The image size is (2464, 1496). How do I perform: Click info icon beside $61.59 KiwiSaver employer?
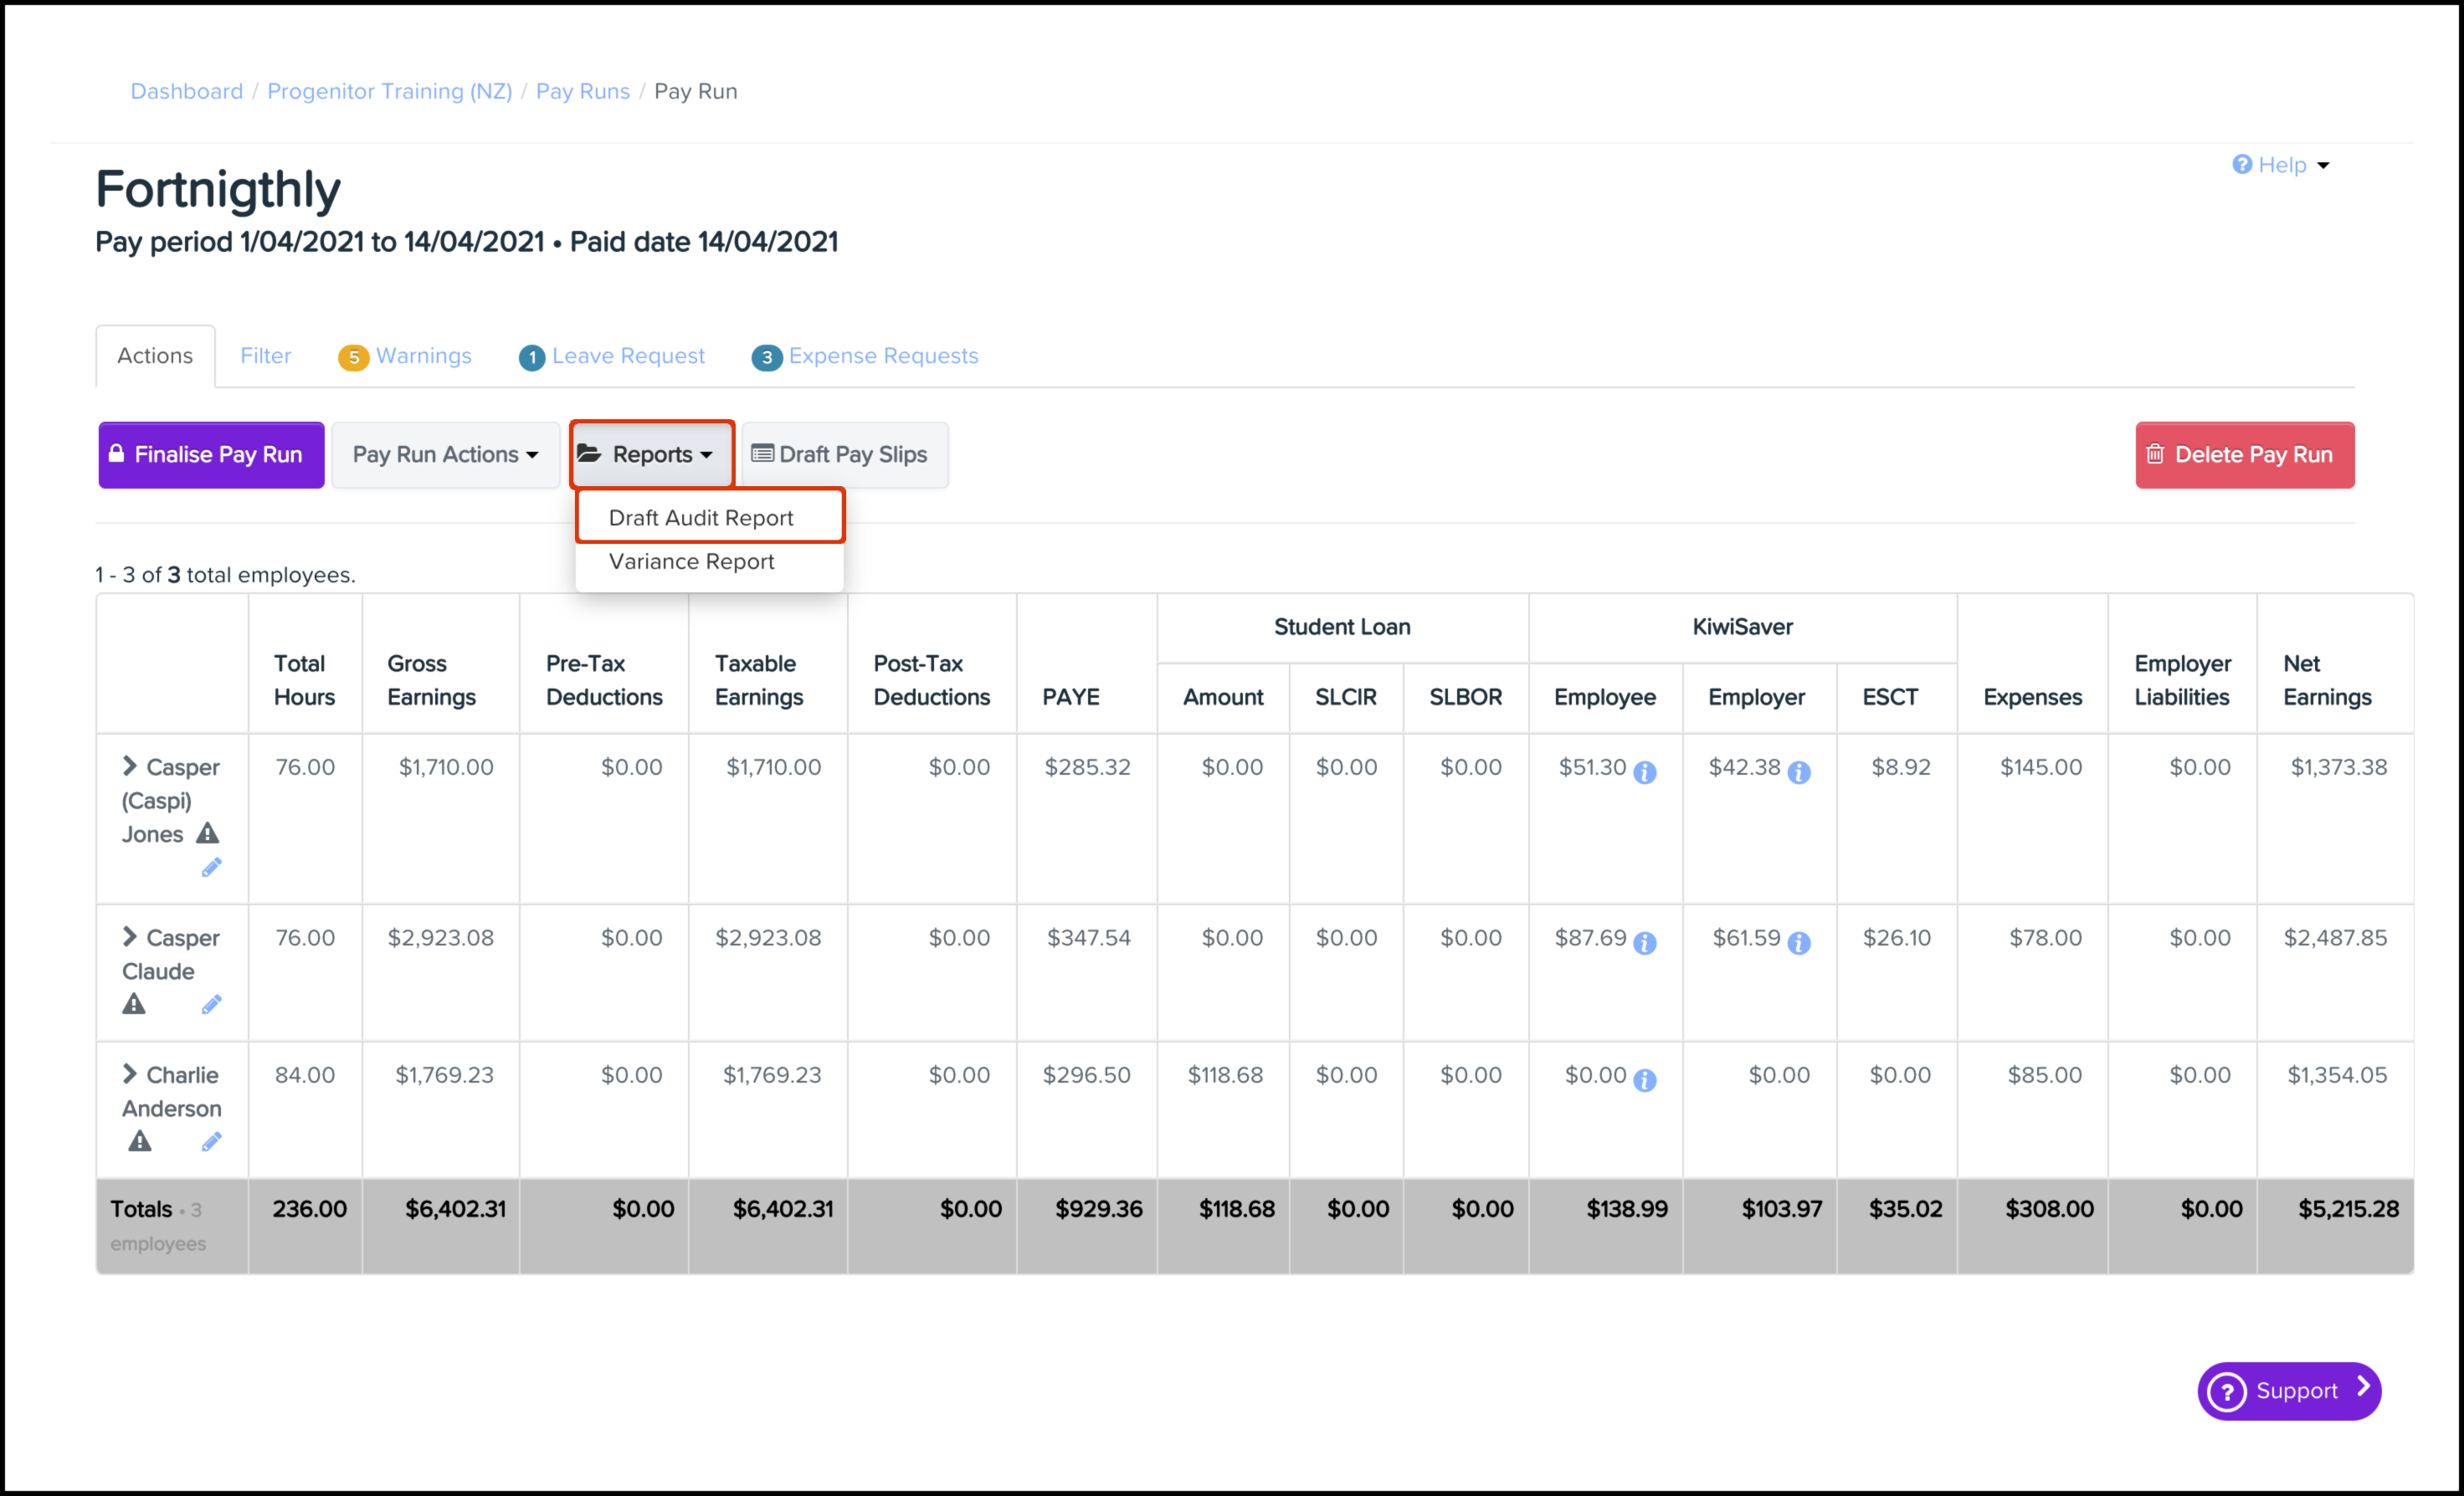(1798, 943)
